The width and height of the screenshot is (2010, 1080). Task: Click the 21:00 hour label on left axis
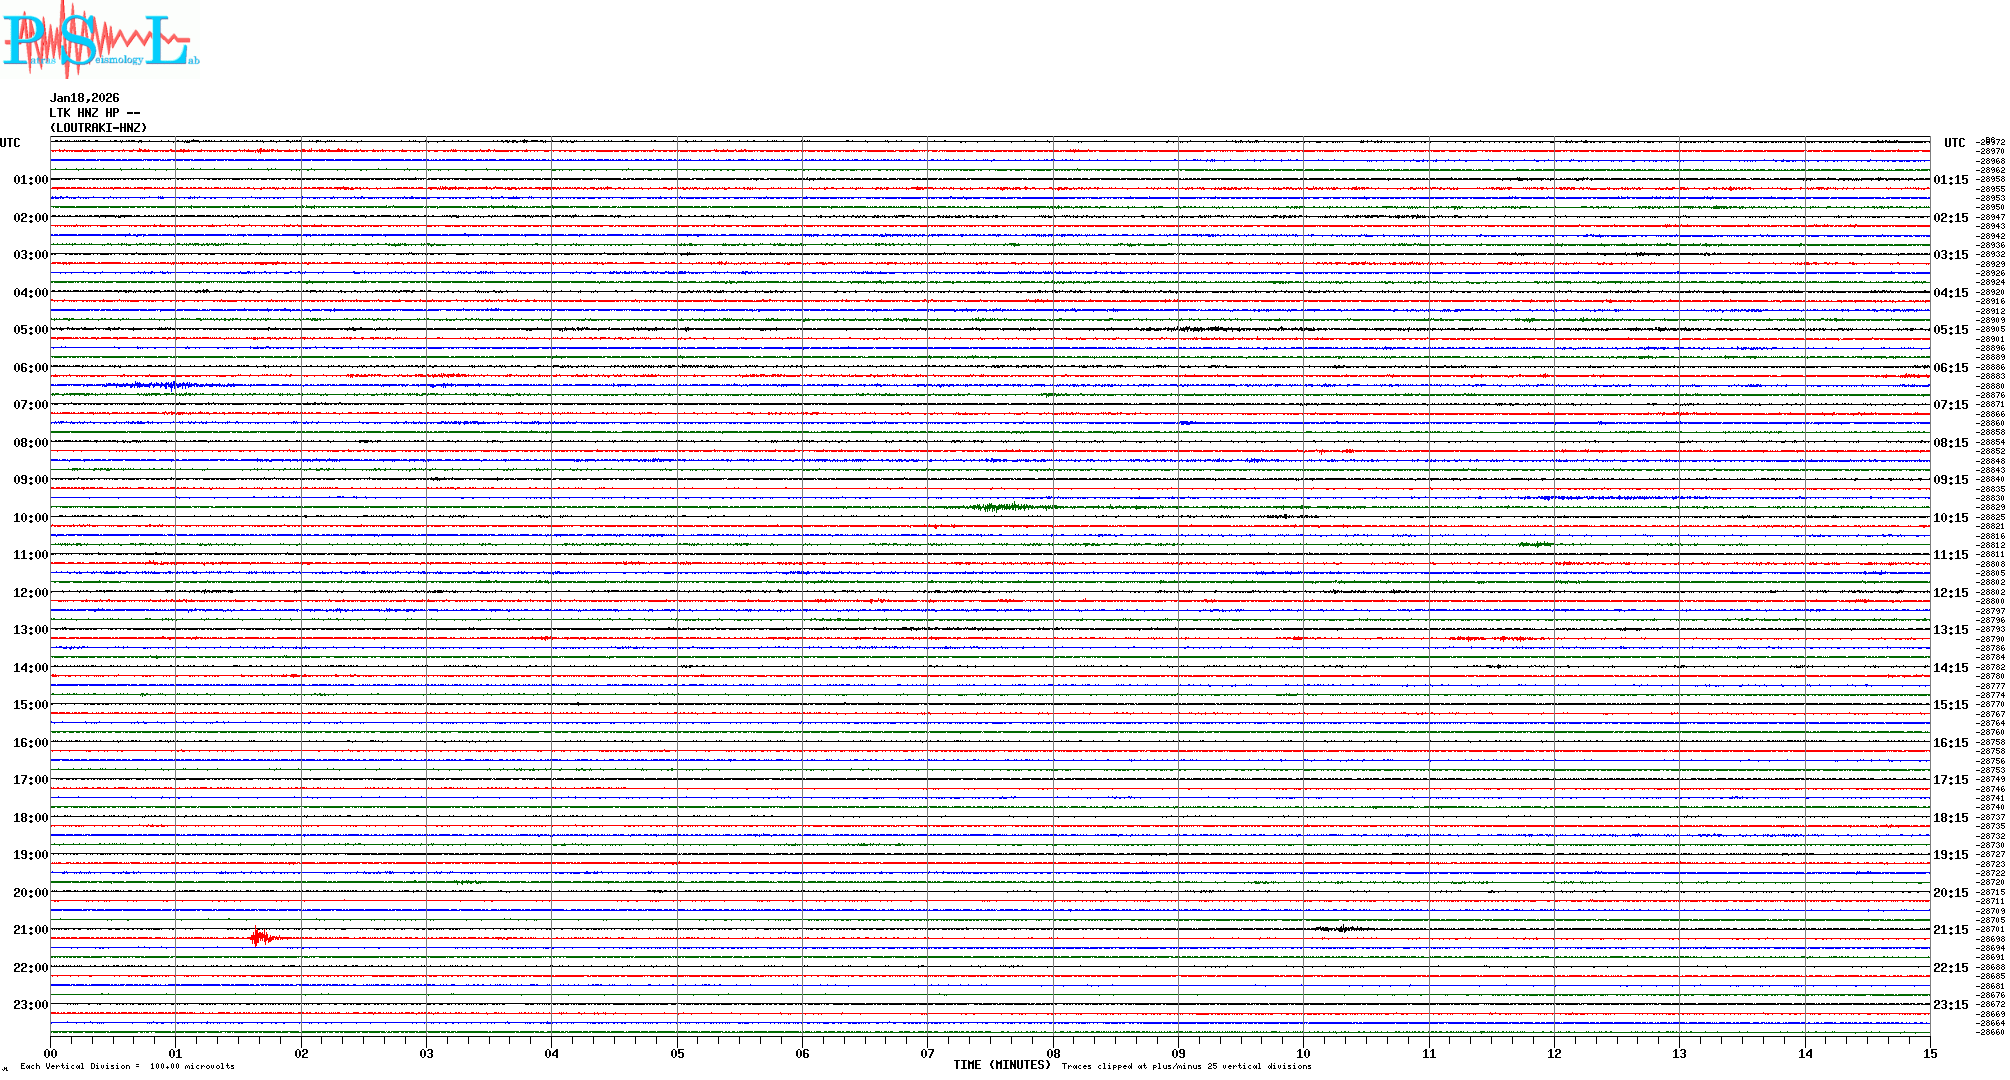pos(30,930)
